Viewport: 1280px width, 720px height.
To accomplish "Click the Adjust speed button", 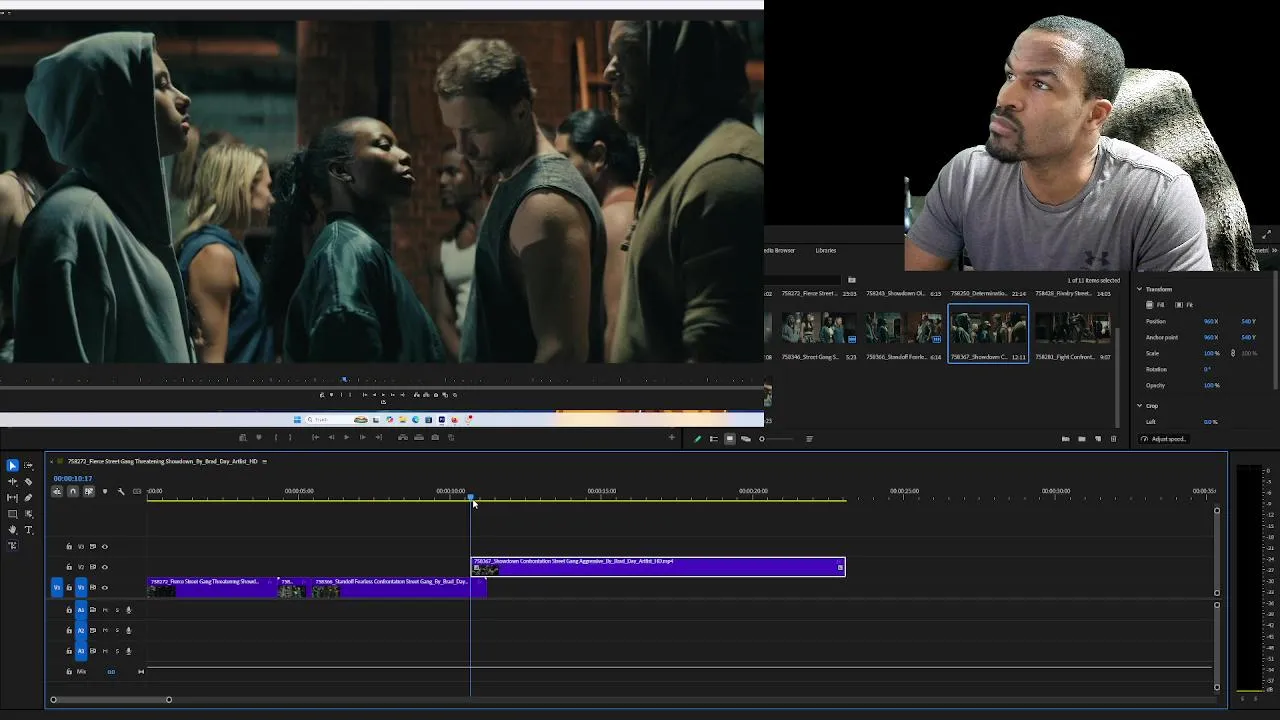I will pyautogui.click(x=1164, y=439).
